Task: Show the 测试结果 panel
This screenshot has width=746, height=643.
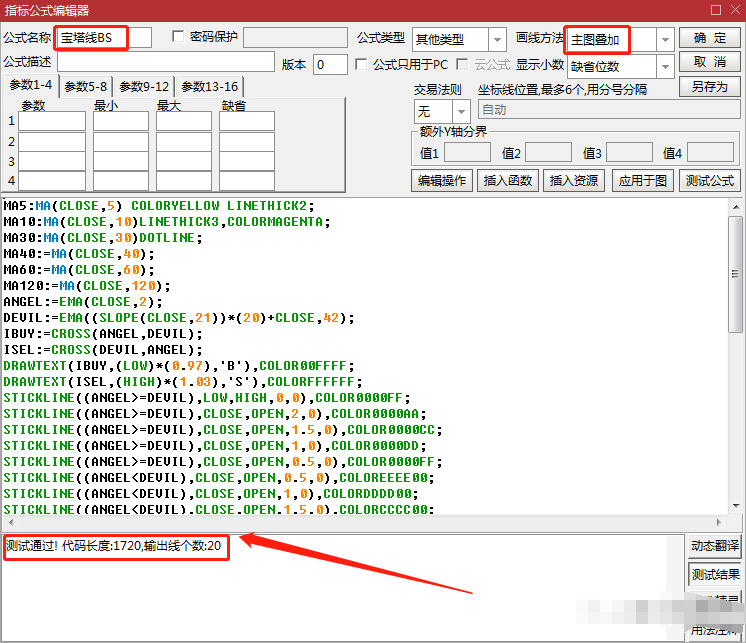Action: pos(715,575)
